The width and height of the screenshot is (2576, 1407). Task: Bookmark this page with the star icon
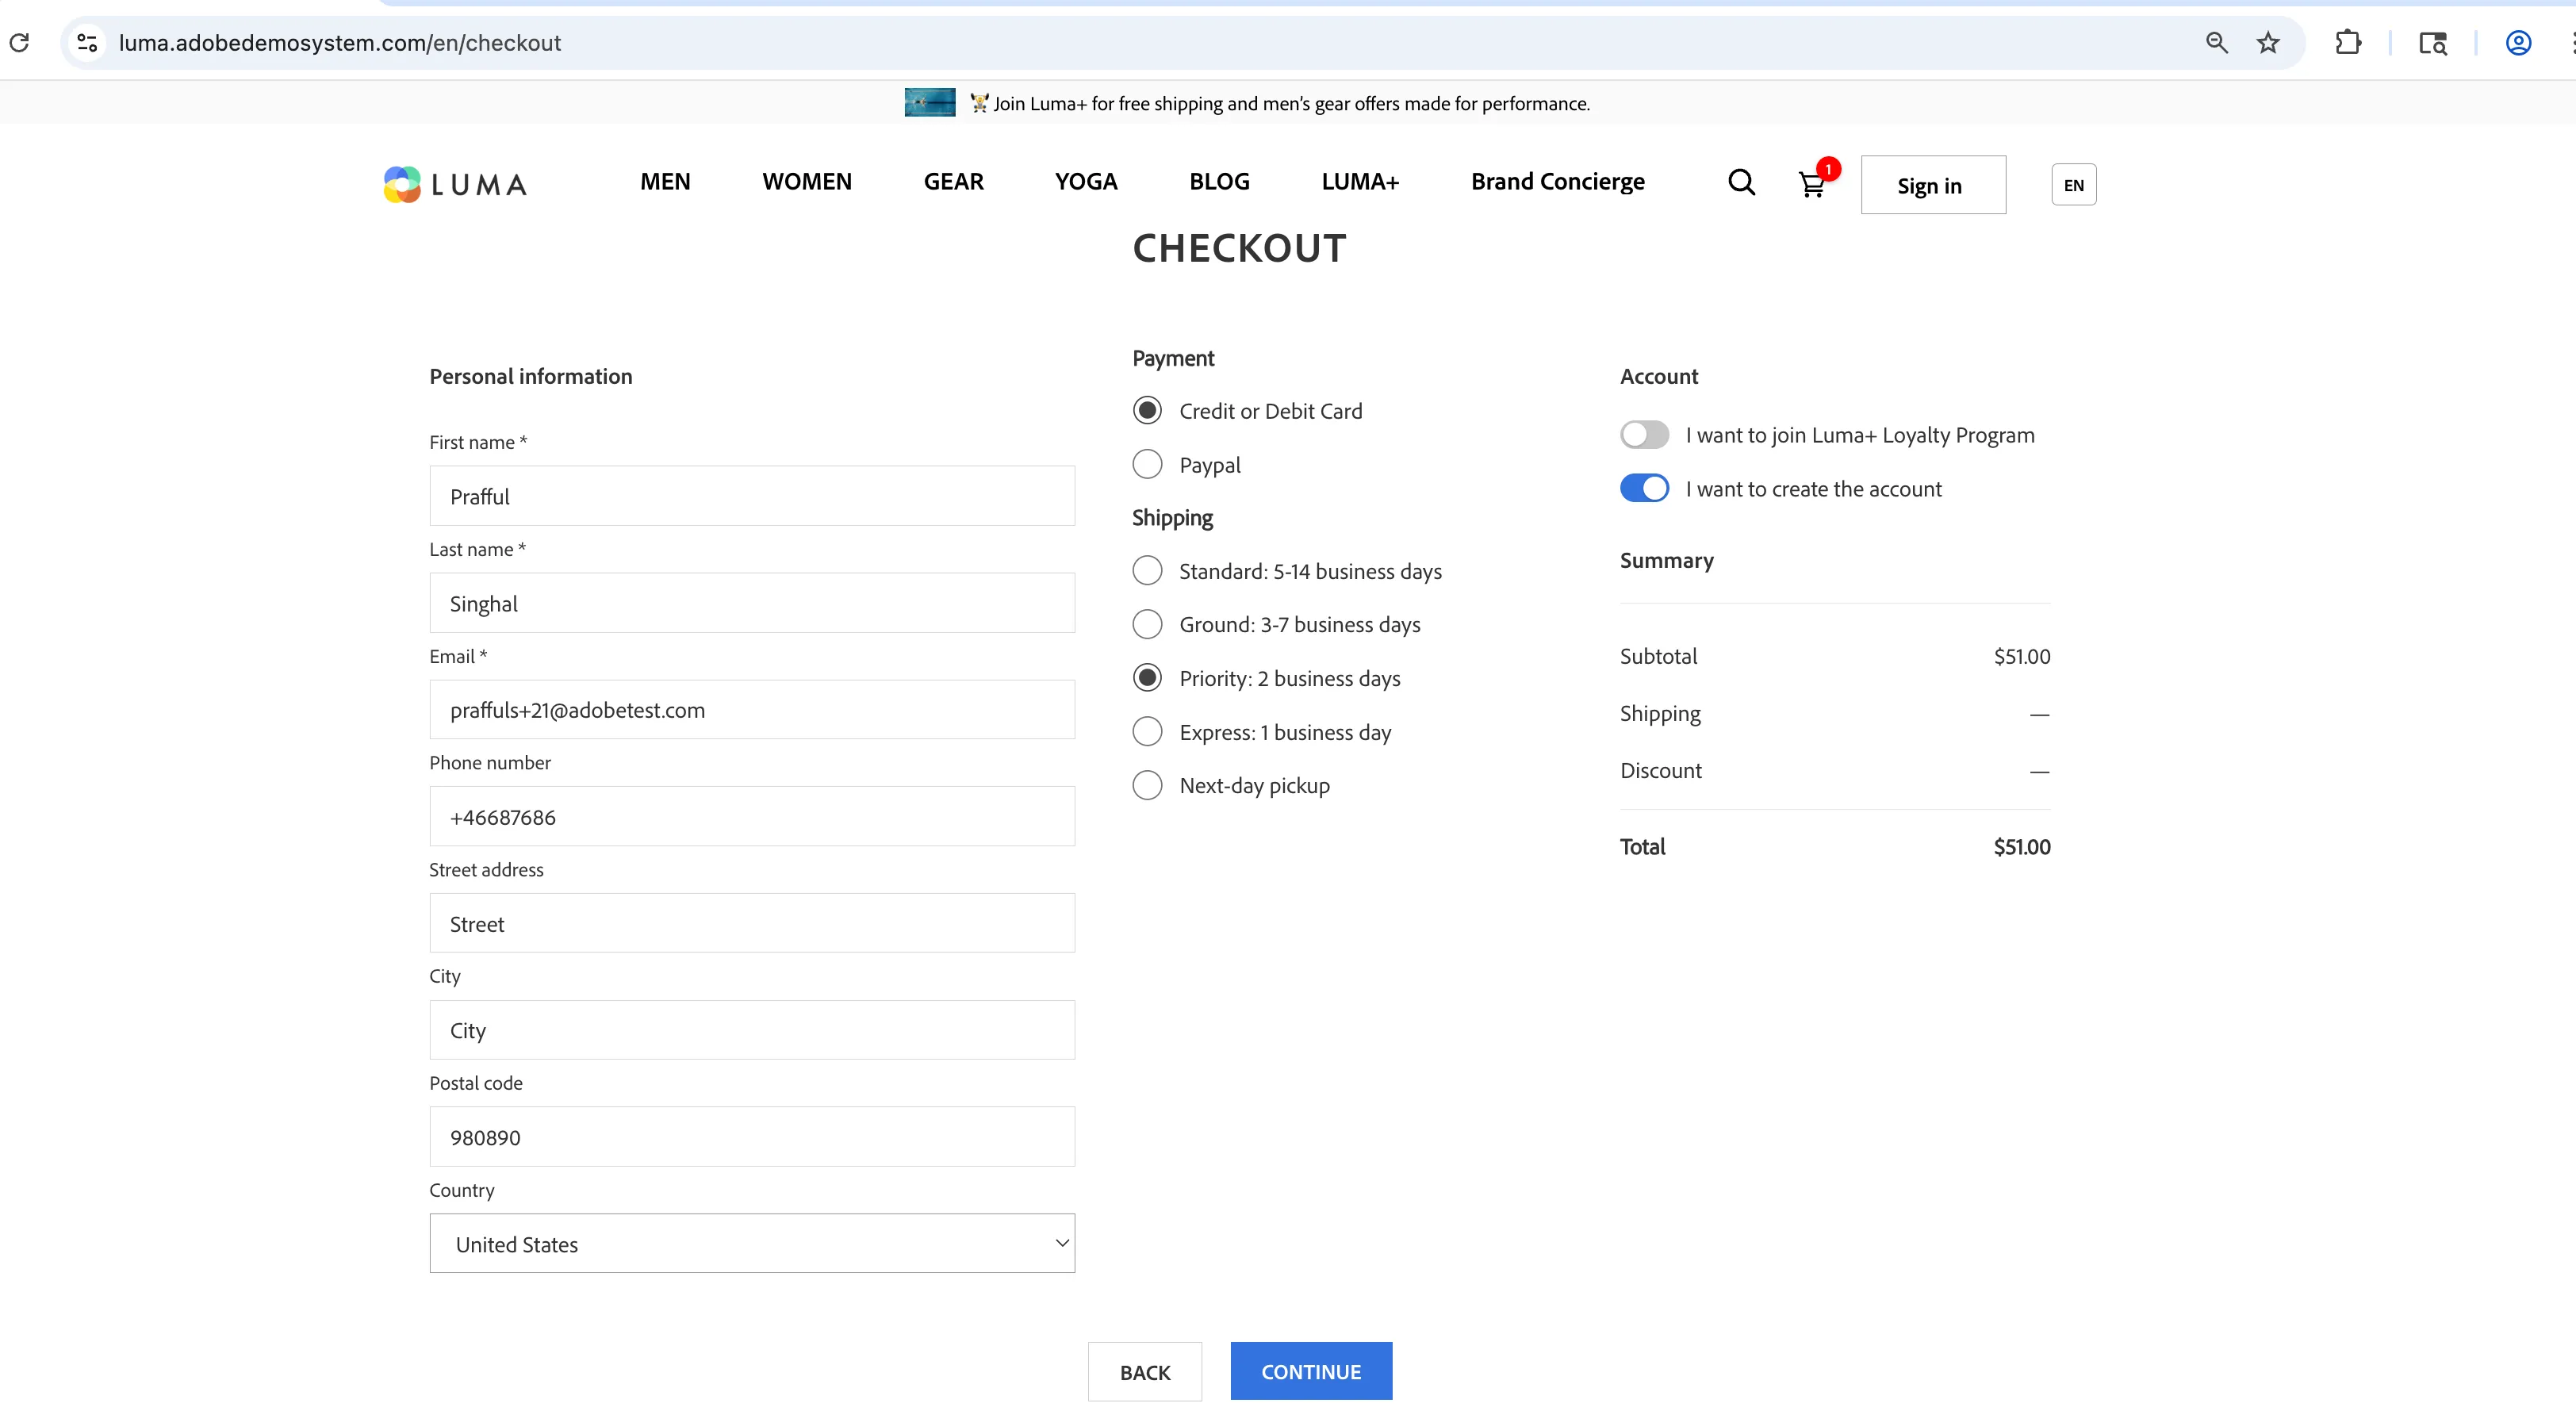(x=2267, y=42)
